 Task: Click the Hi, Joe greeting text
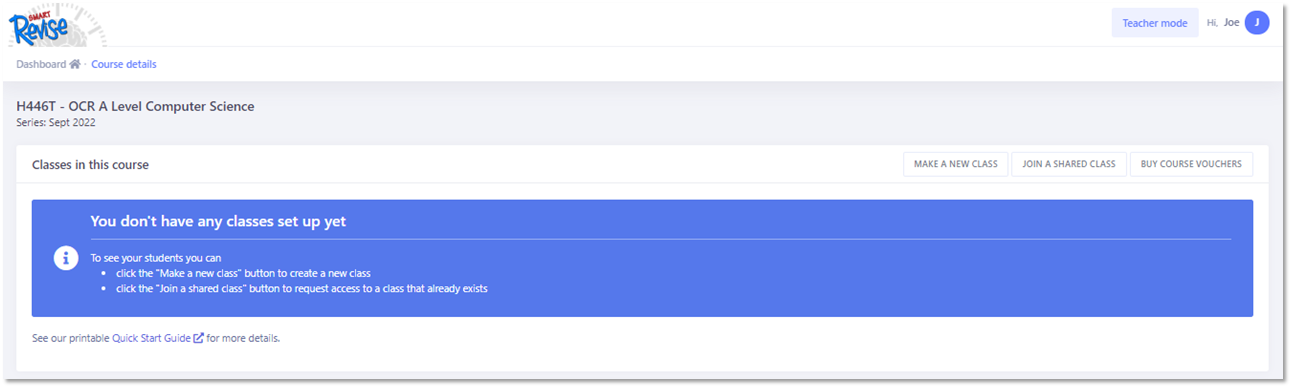(1223, 23)
